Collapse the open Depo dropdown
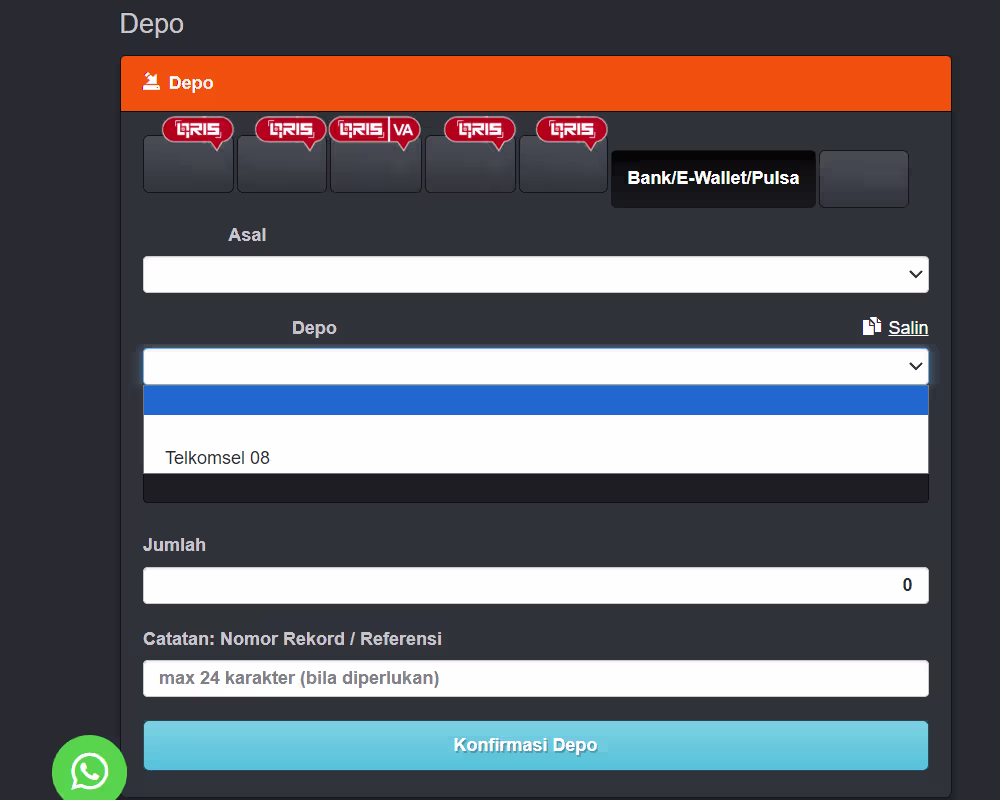 (x=536, y=366)
